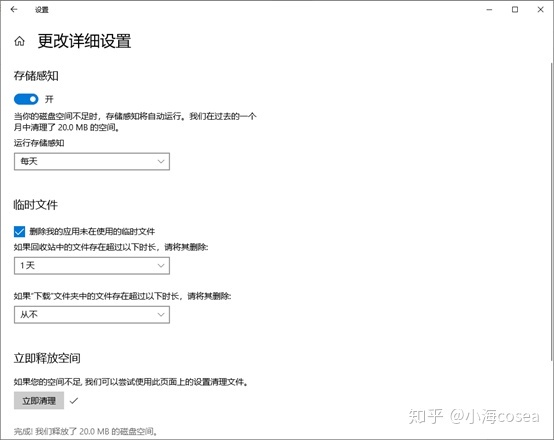The height and width of the screenshot is (440, 554).
Task: Open the 运行存储感知 dropdown showing 每天
Action: click(92, 162)
